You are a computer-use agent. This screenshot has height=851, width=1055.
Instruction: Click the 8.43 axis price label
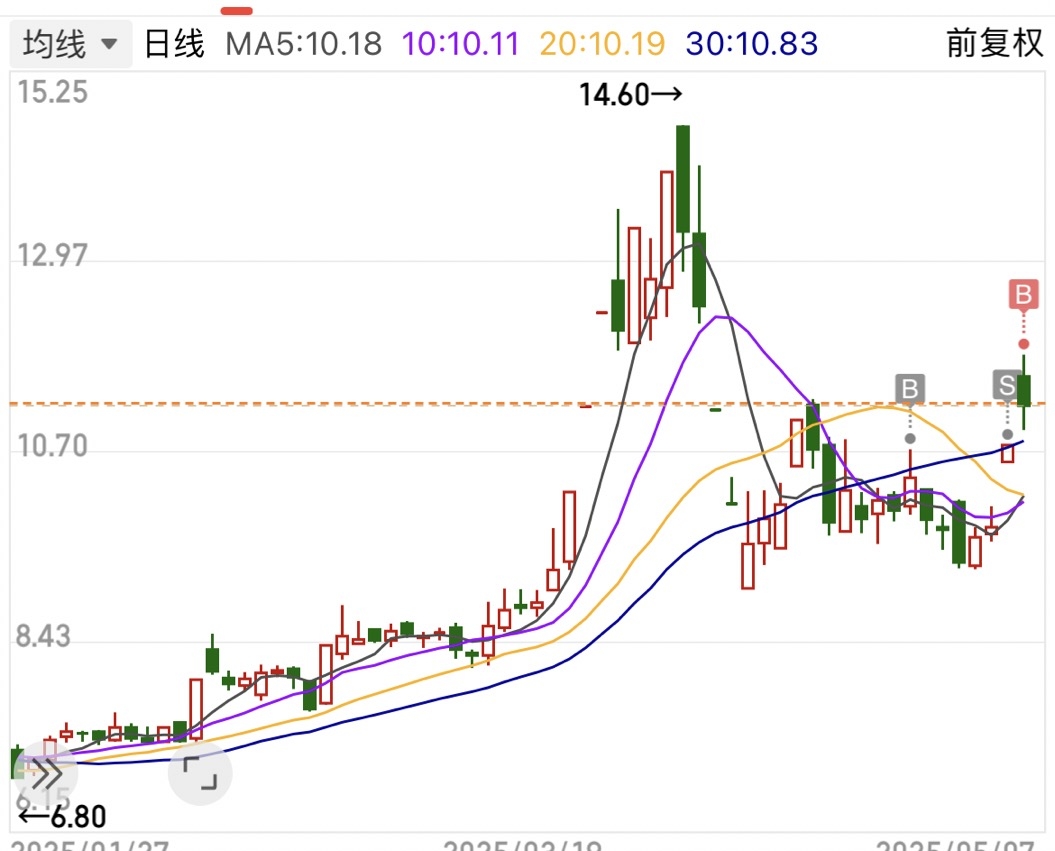(43, 636)
